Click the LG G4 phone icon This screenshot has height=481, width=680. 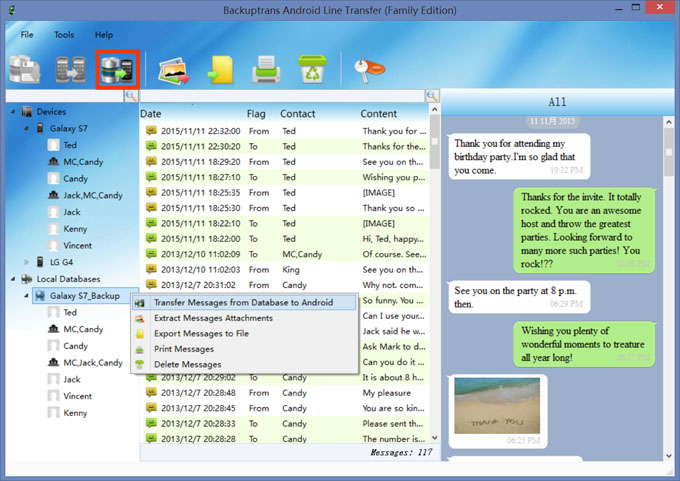[40, 262]
